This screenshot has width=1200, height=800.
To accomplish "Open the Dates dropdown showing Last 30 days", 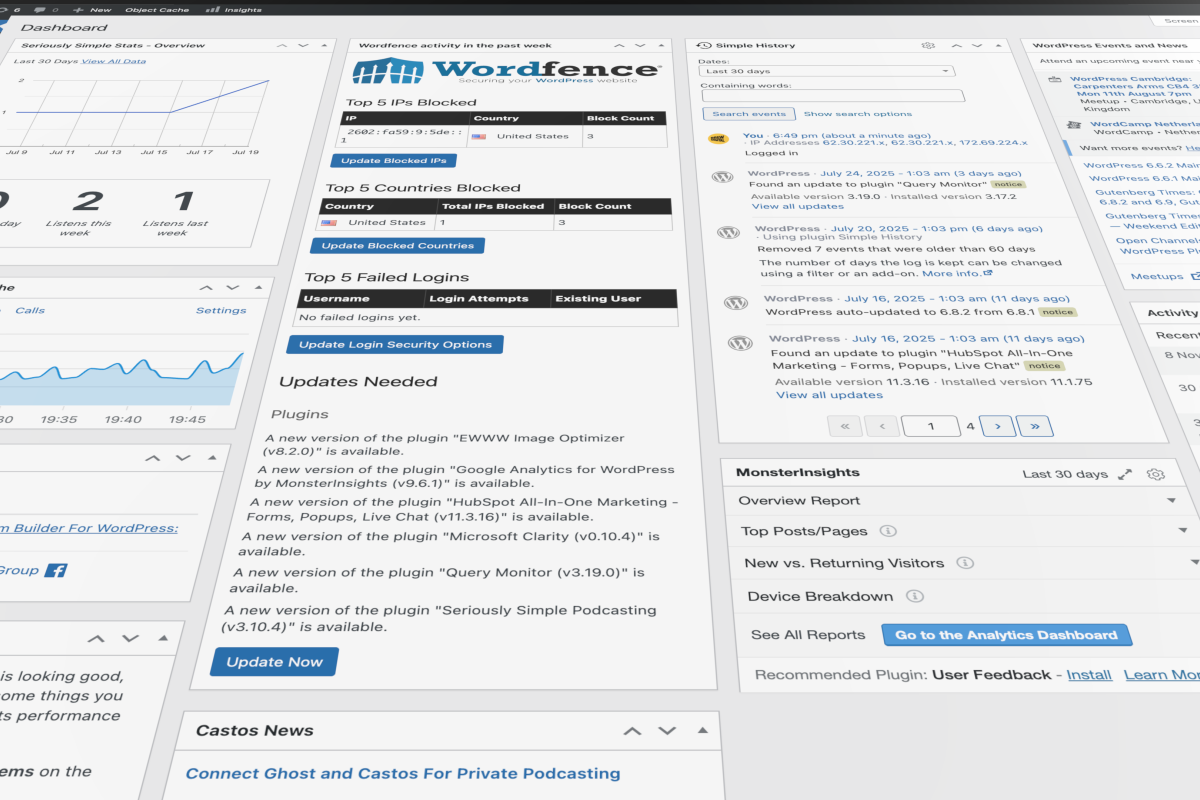I will point(826,72).
